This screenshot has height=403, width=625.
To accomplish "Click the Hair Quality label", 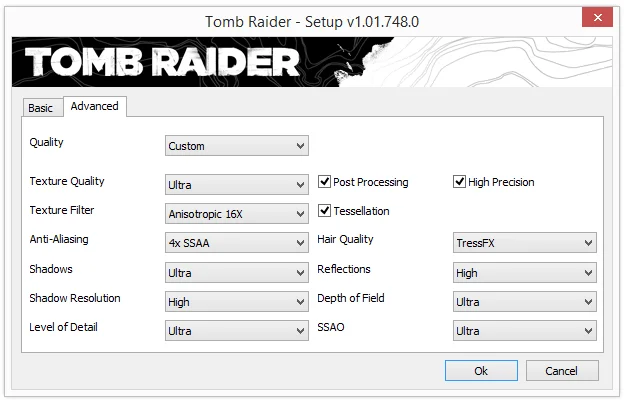I will tap(345, 239).
